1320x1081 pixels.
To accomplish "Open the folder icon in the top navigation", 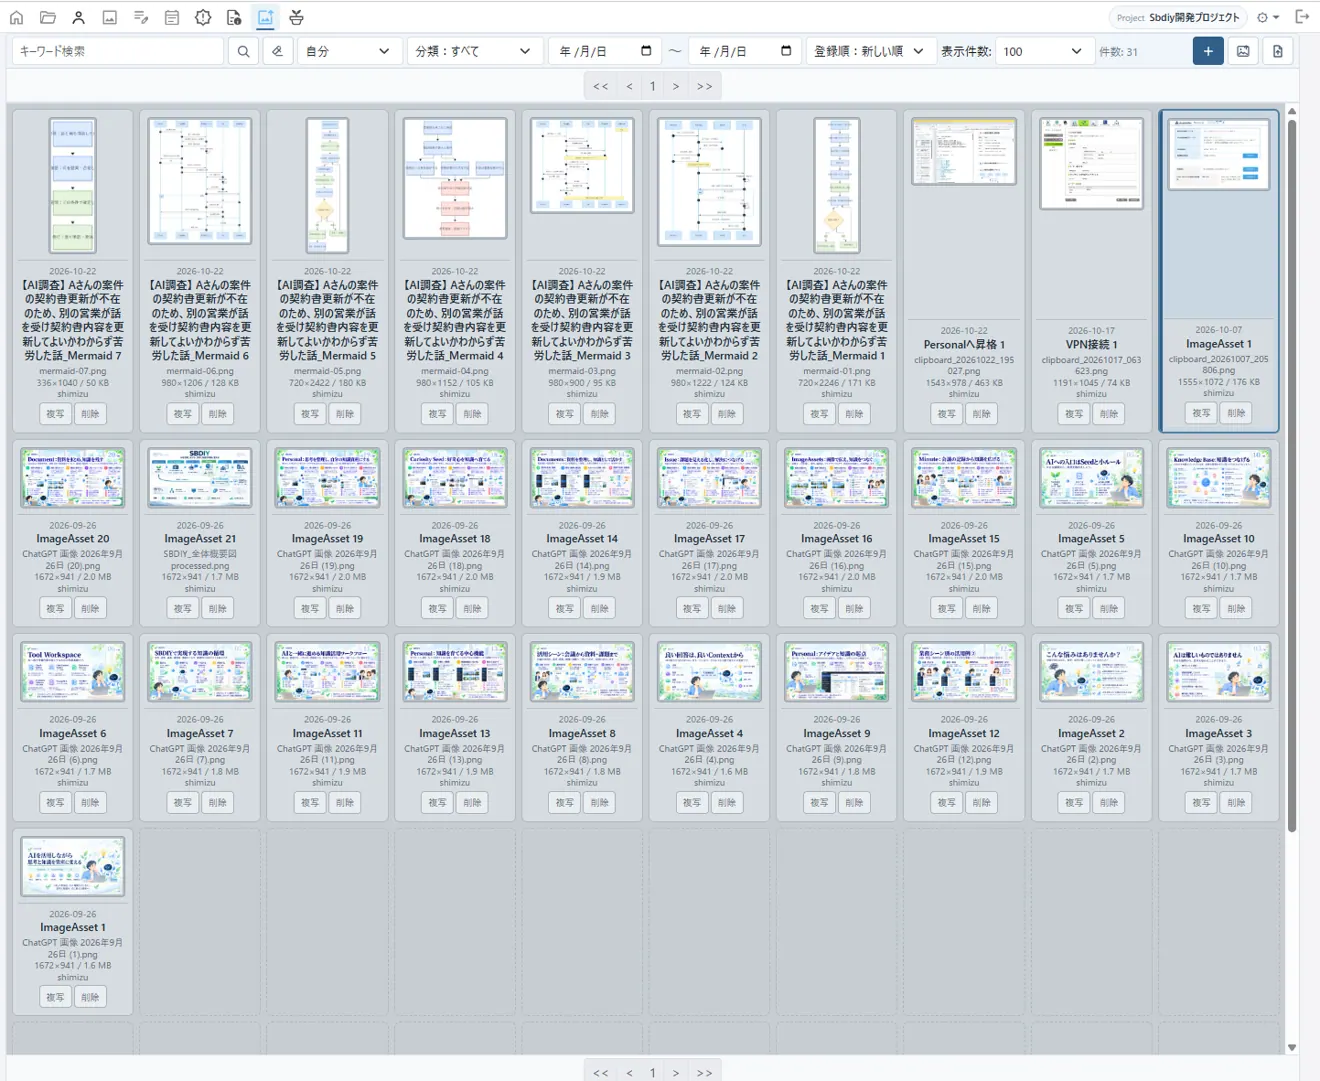I will click(x=47, y=17).
